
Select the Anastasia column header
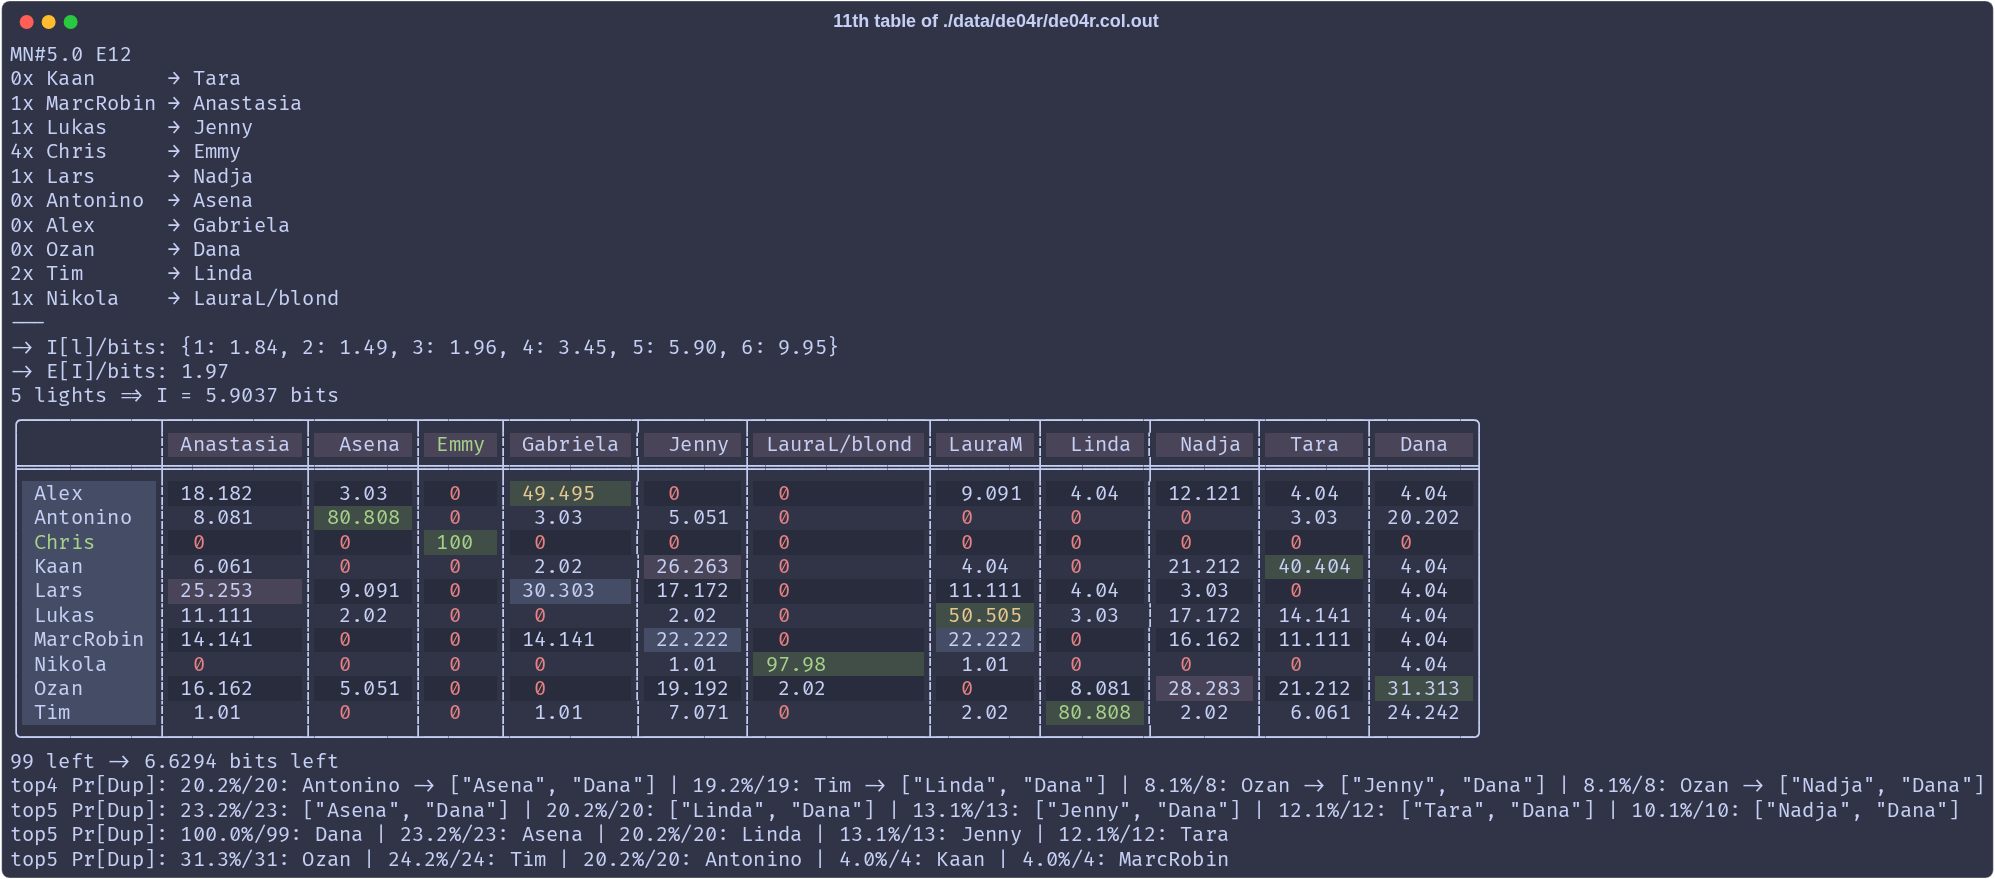(235, 444)
